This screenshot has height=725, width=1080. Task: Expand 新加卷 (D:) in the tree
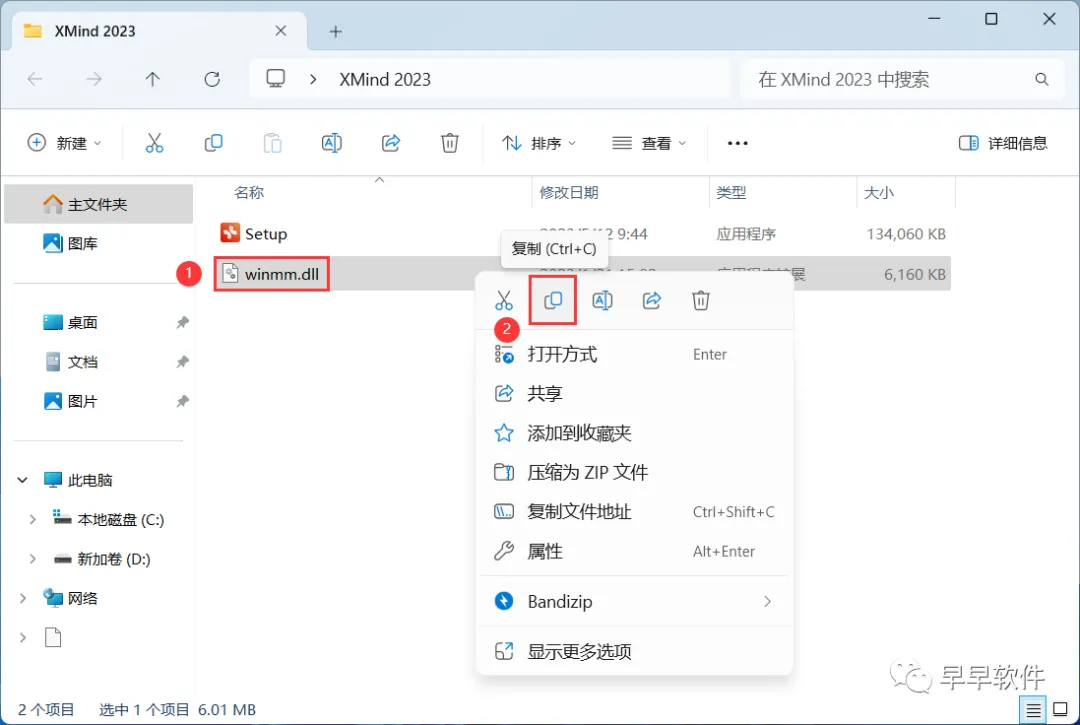pyautogui.click(x=32, y=559)
